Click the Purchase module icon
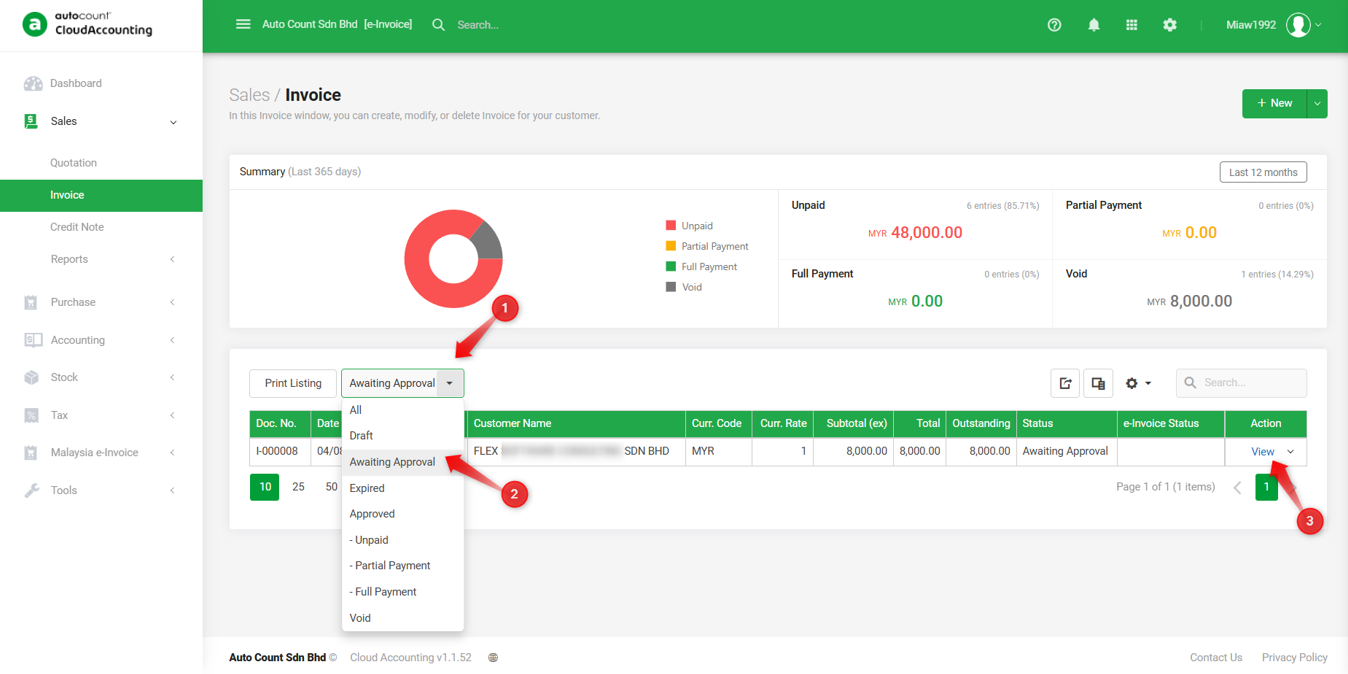This screenshot has height=674, width=1348. click(31, 302)
